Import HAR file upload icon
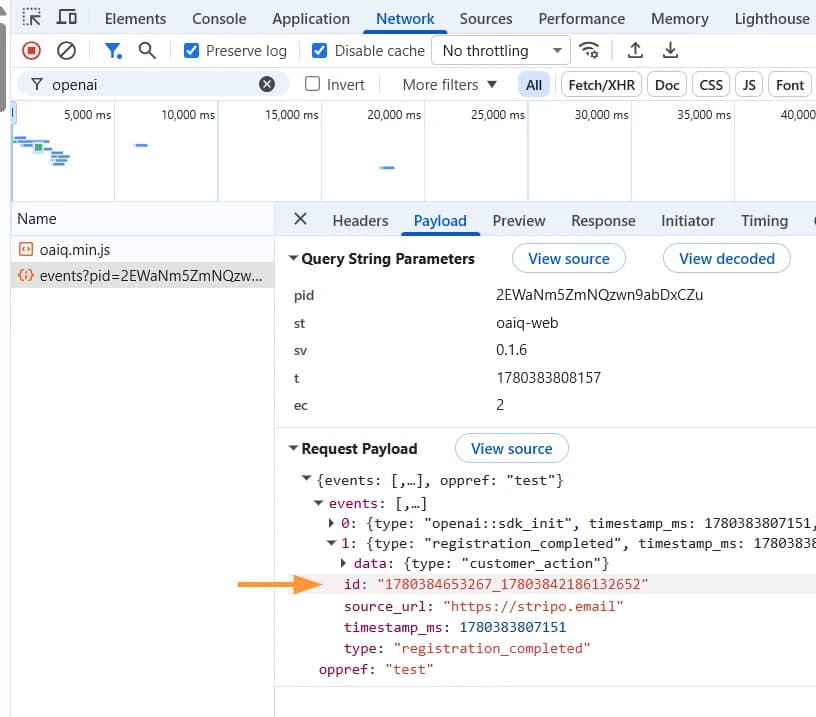Screen dimensions: 816x717 (635, 50)
